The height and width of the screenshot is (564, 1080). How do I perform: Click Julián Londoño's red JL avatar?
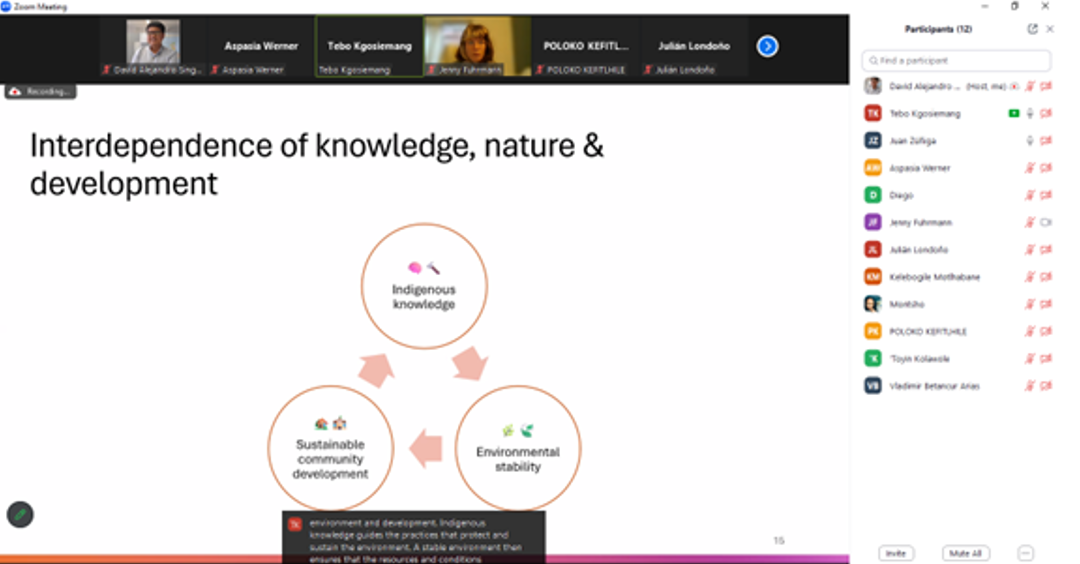point(873,249)
